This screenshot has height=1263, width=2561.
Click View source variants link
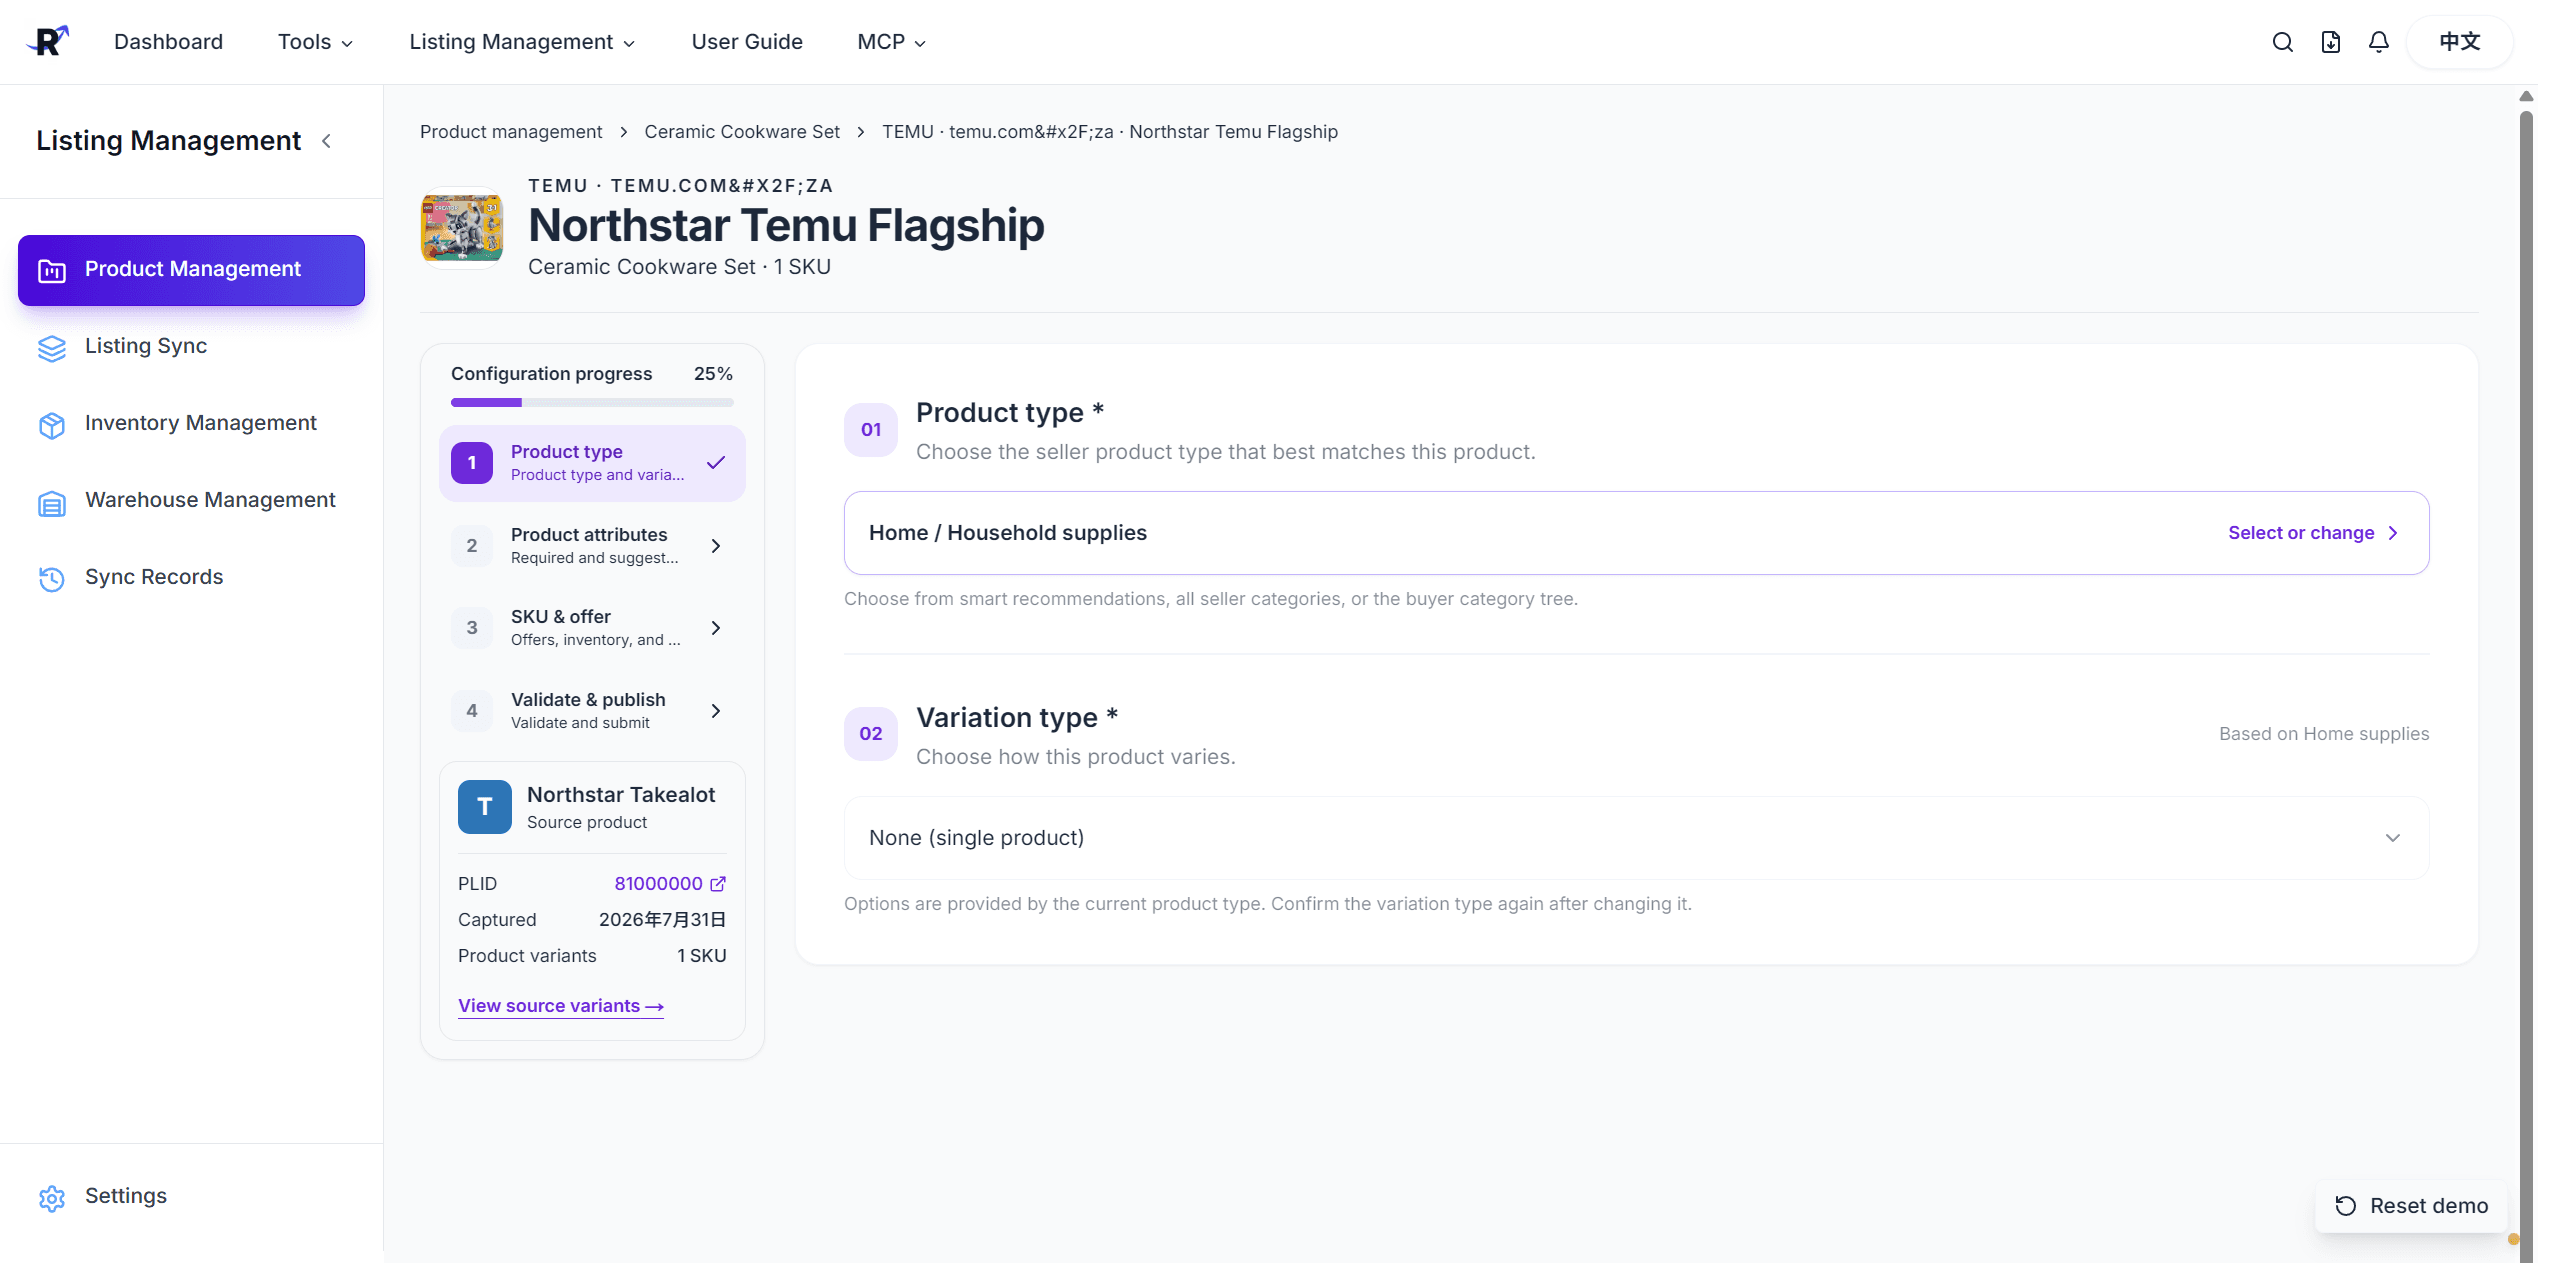(x=561, y=1006)
